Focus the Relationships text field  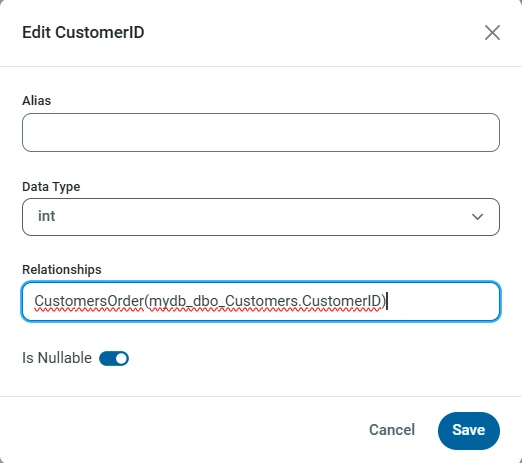[x=261, y=301]
